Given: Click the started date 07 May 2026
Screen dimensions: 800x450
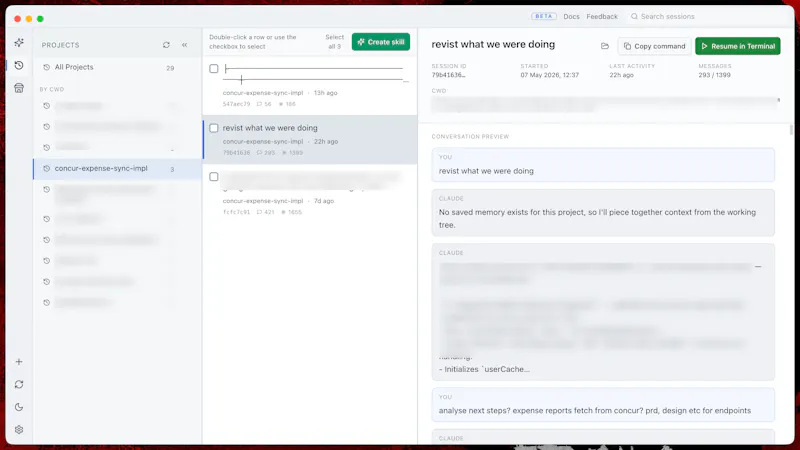Looking at the screenshot, I should [549, 75].
